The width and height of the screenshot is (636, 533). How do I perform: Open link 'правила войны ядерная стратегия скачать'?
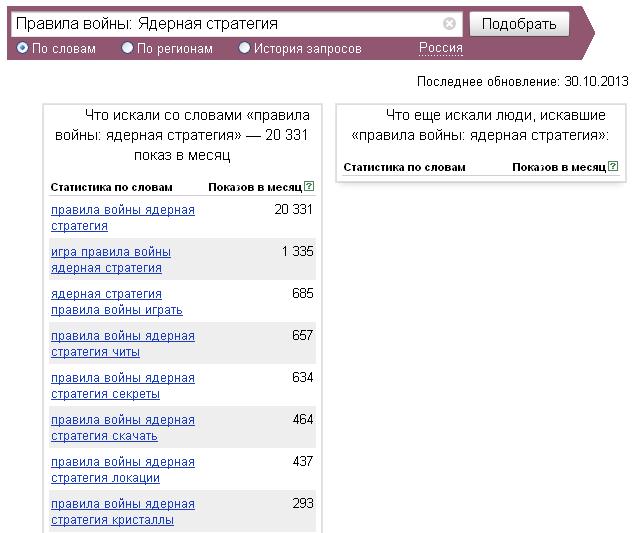click(x=122, y=428)
